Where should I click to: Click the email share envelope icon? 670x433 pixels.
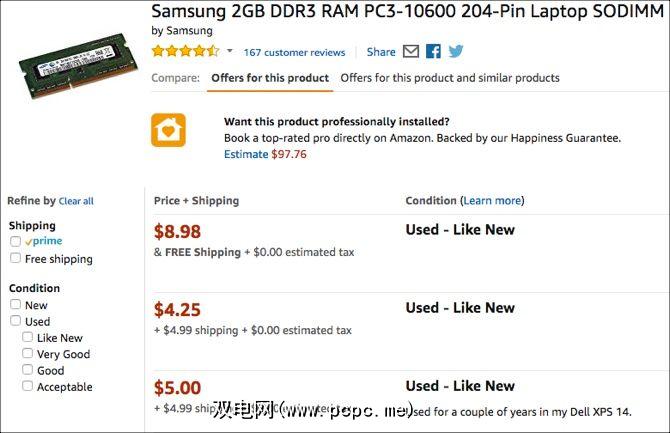coord(411,52)
